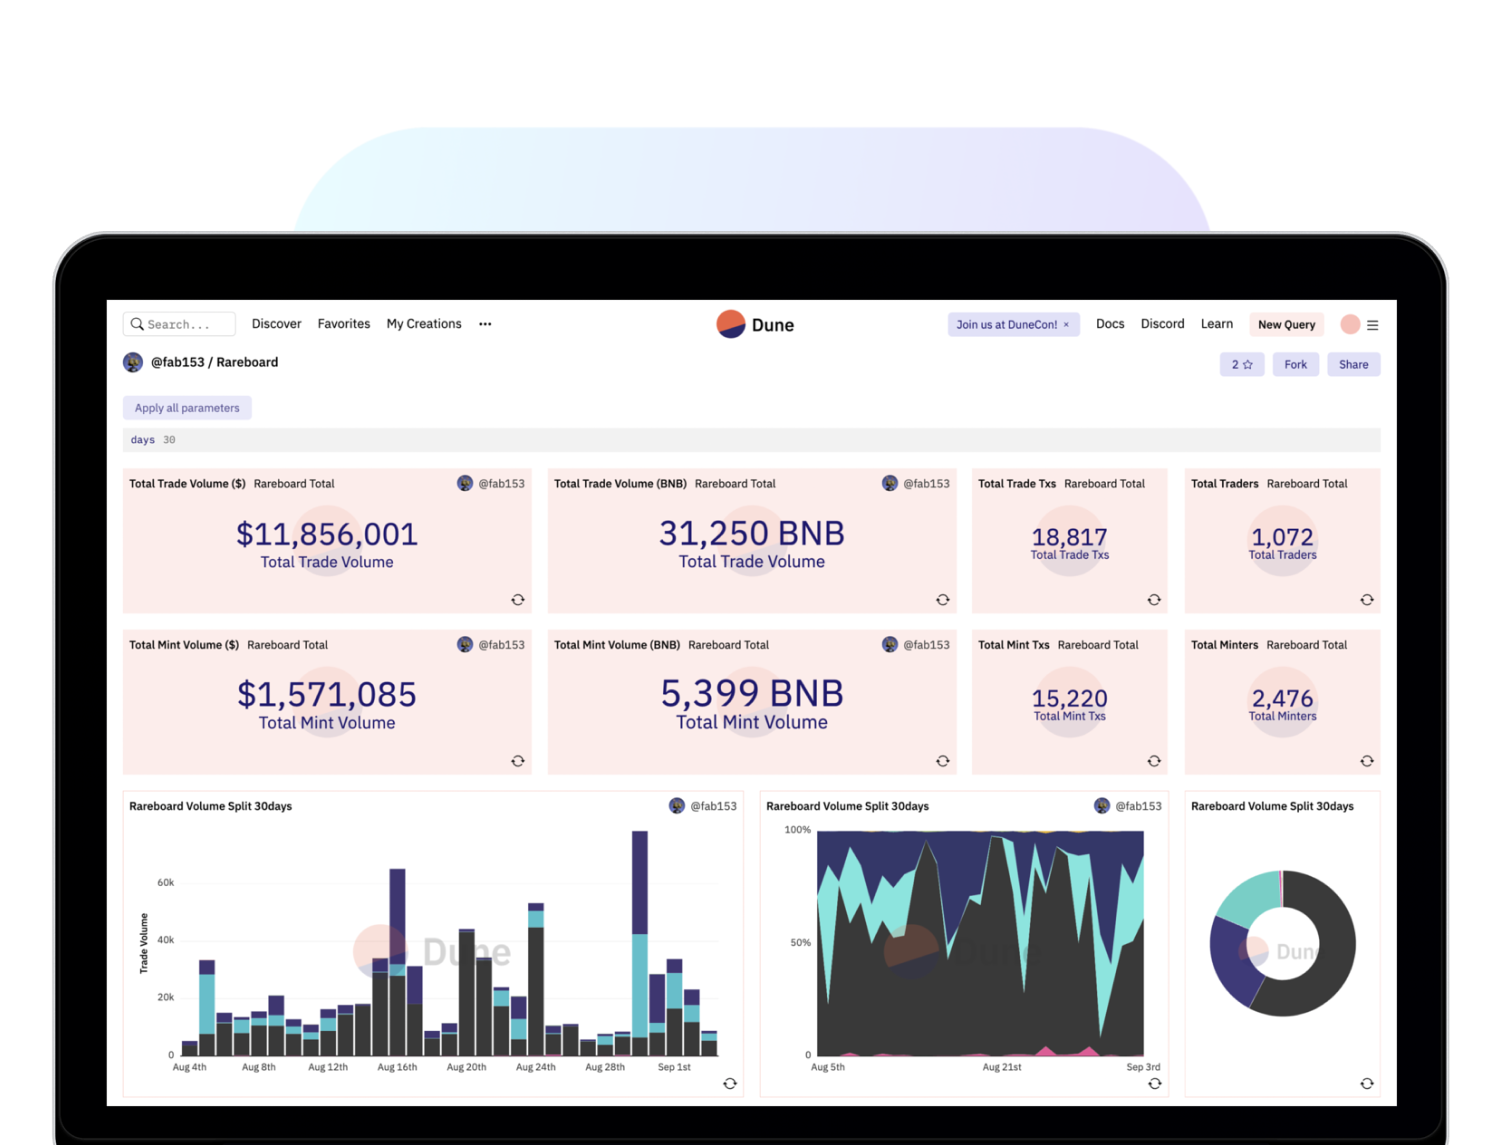The image size is (1500, 1145).
Task: Refresh the donut chart widget
Action: tap(1367, 1084)
